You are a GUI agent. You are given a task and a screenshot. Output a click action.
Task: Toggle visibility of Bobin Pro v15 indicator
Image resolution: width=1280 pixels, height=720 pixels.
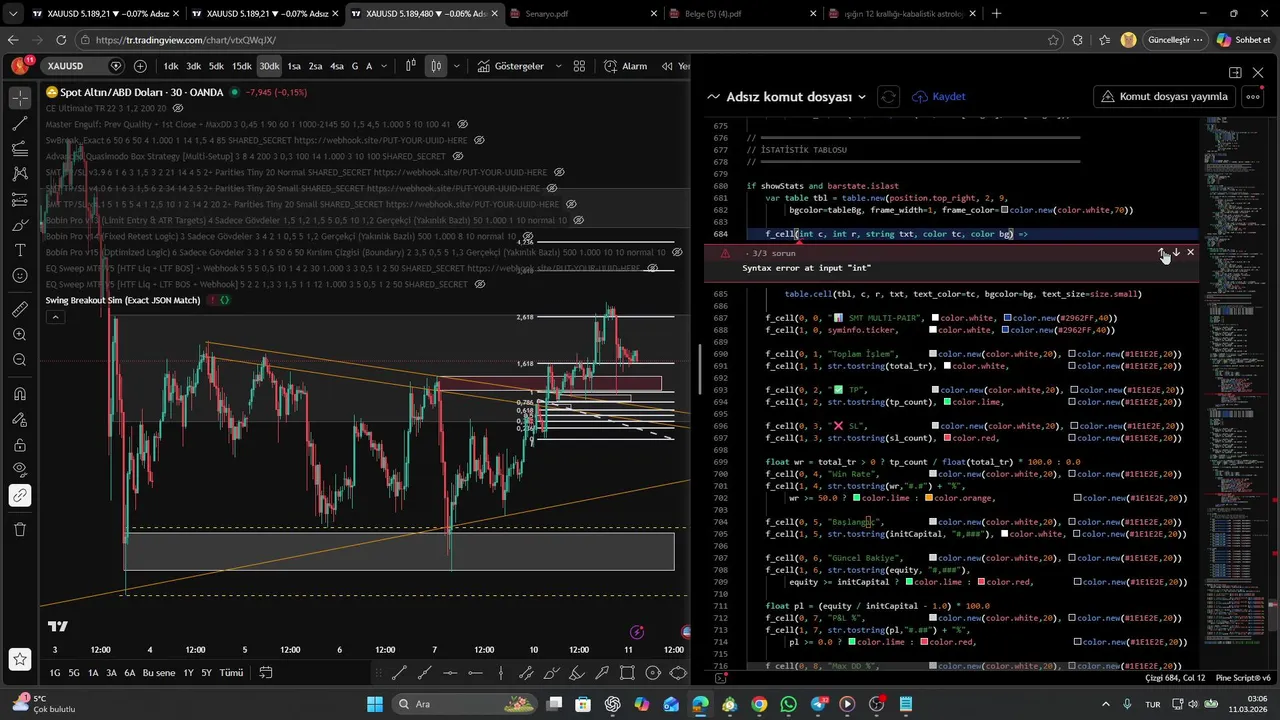click(676, 252)
